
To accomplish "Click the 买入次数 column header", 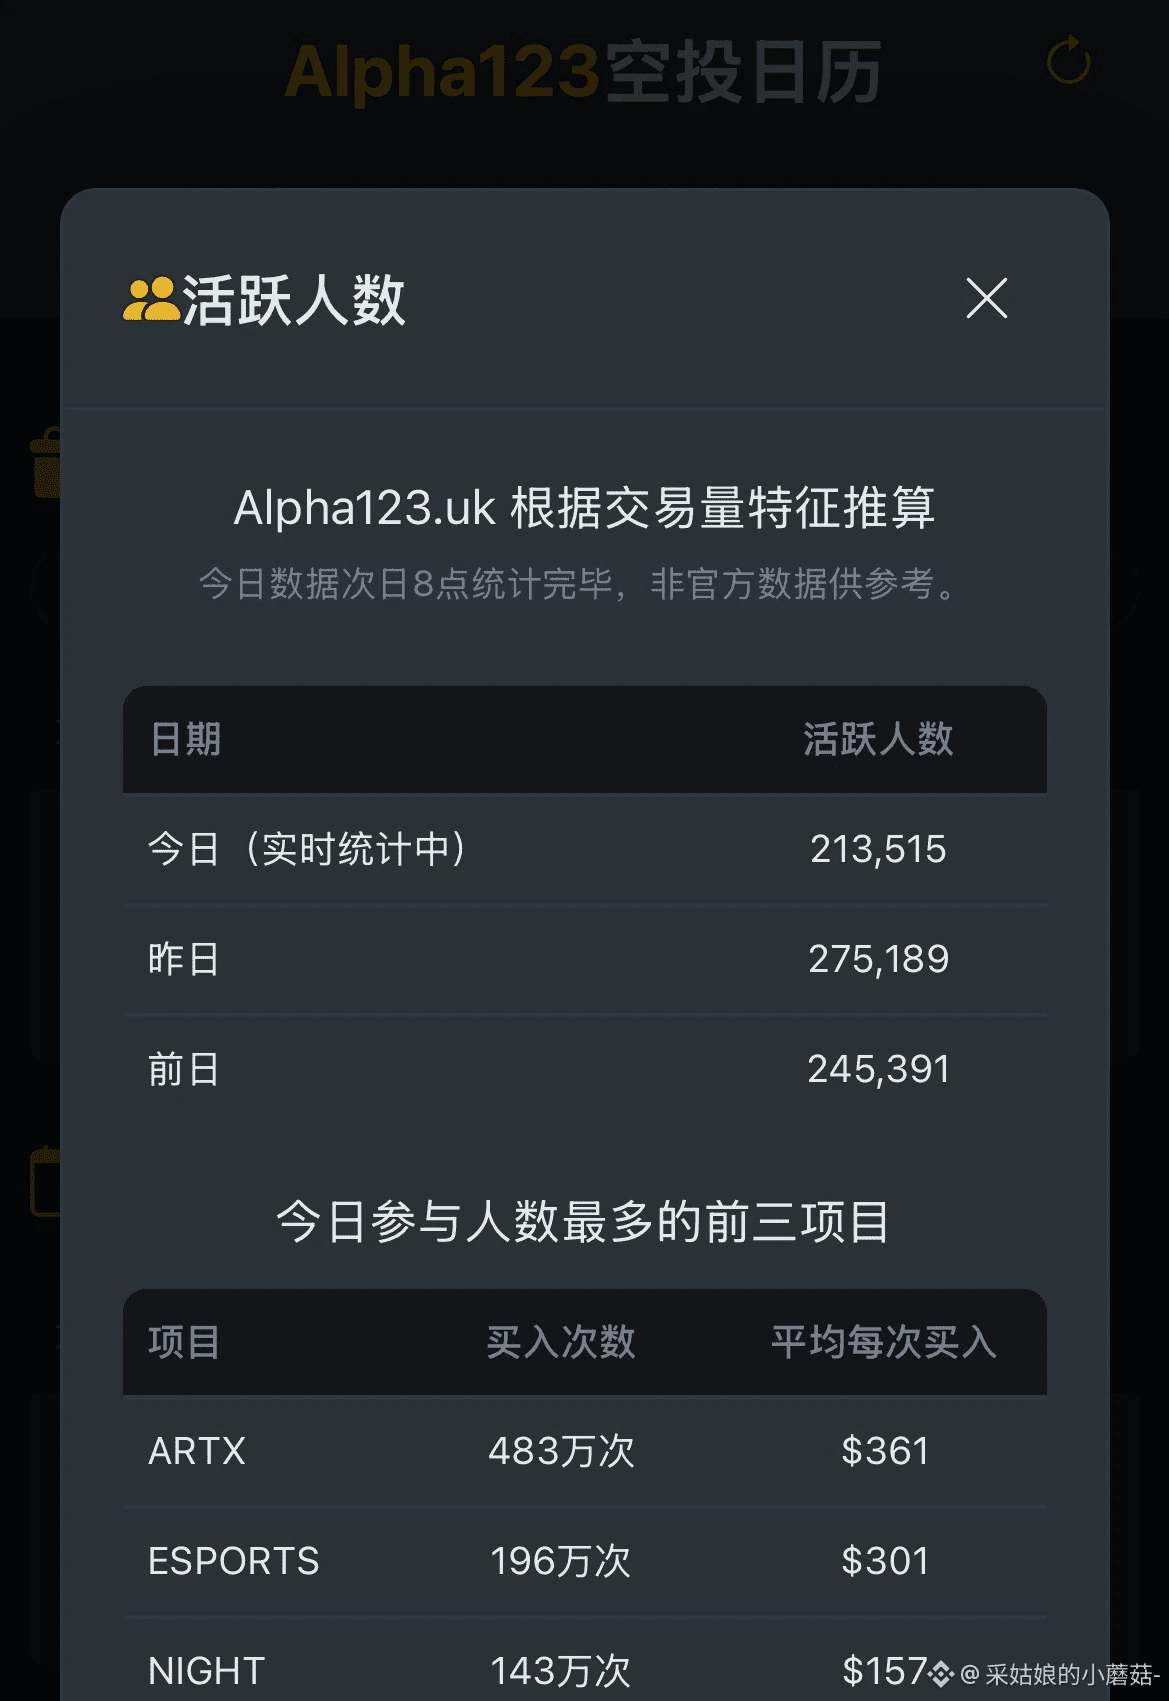I will [x=560, y=1342].
